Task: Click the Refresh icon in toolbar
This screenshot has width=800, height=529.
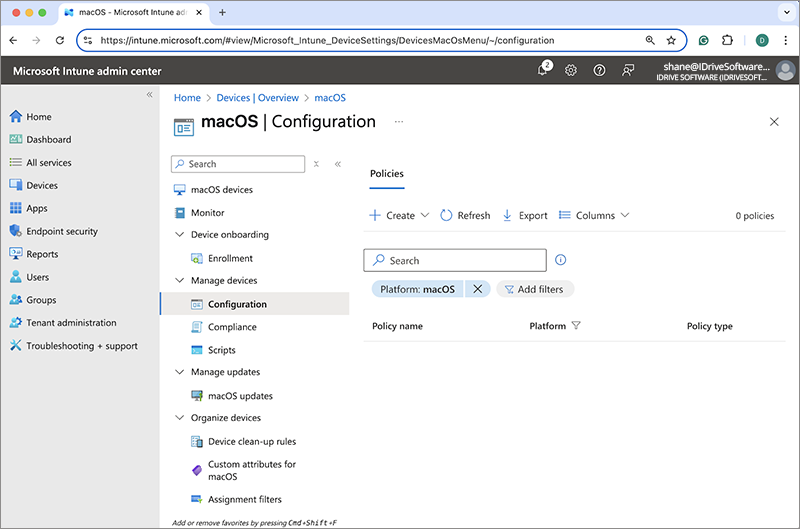Action: pos(446,215)
